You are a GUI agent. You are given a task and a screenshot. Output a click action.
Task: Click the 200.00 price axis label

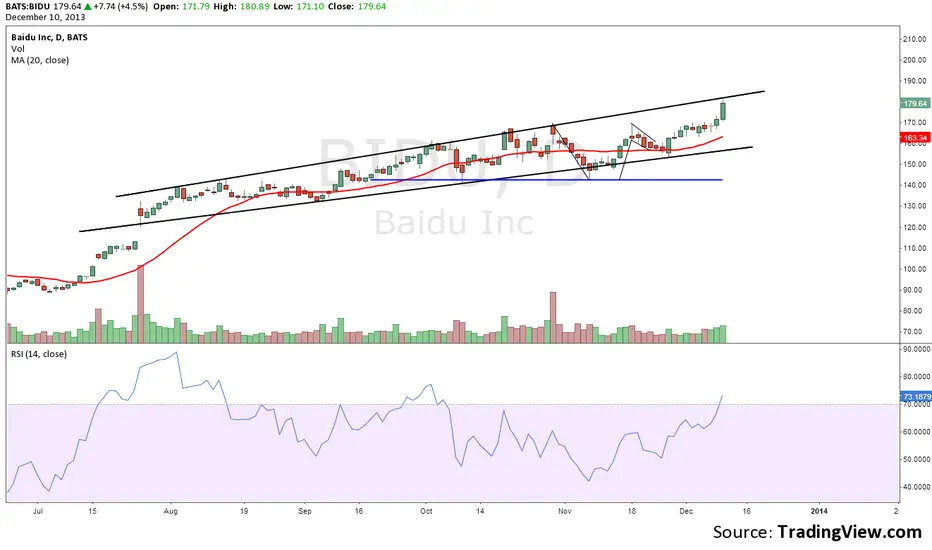[x=915, y=60]
